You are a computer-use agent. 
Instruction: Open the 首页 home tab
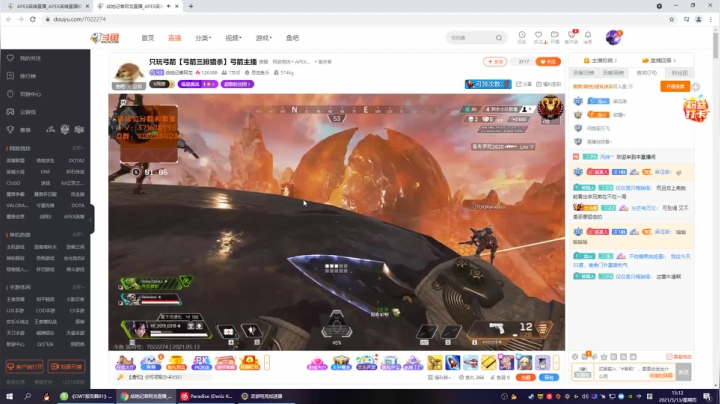147,38
